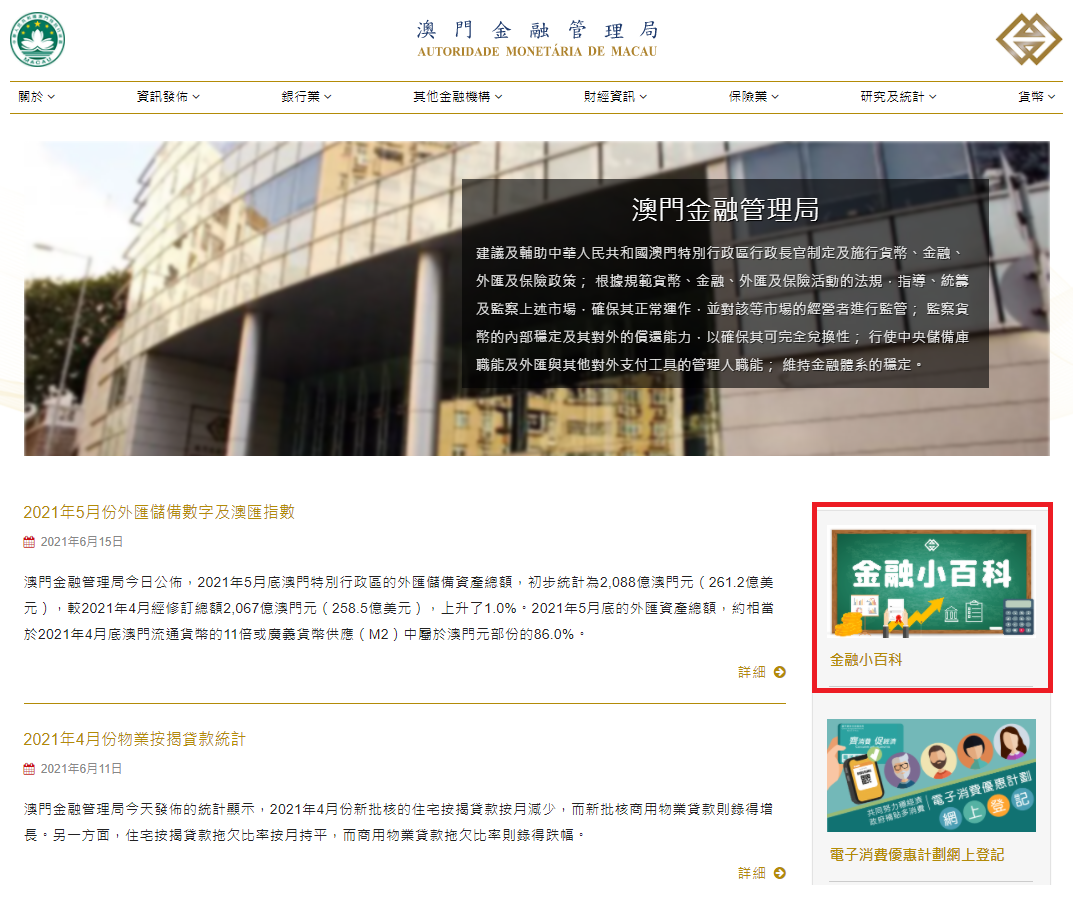This screenshot has width=1076, height=918.
Task: Click arrow icon beside first 詳細 link
Action: pos(780,672)
